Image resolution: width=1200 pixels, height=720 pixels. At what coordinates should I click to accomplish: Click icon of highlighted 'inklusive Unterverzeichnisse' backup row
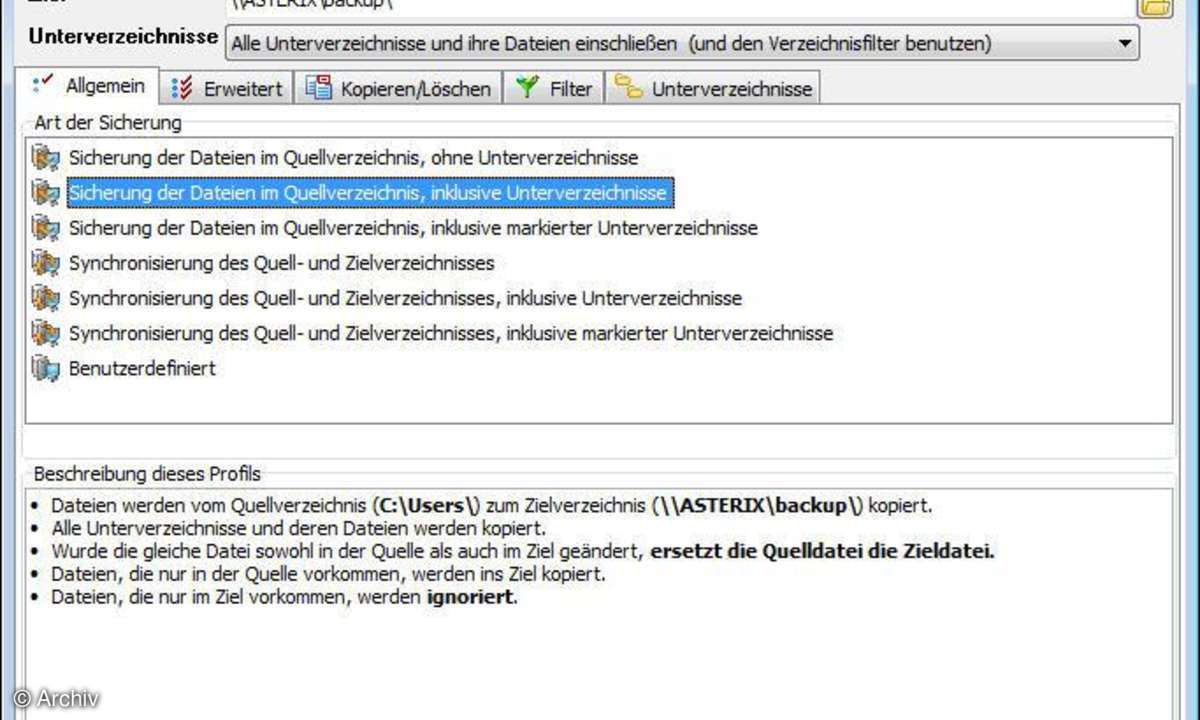click(x=46, y=192)
